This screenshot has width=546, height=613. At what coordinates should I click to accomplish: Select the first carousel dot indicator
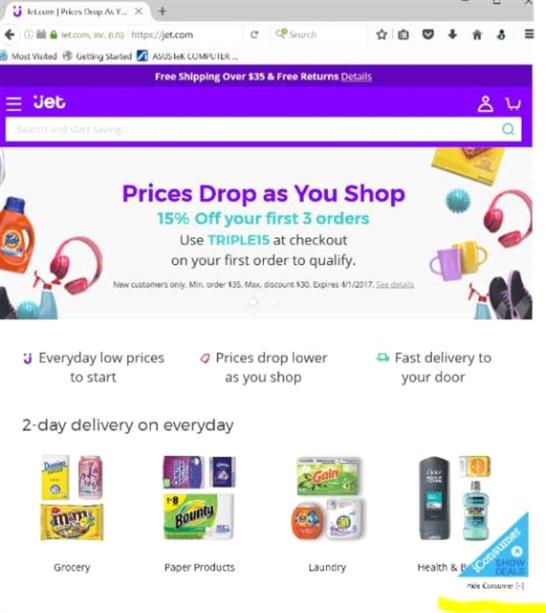point(253,301)
